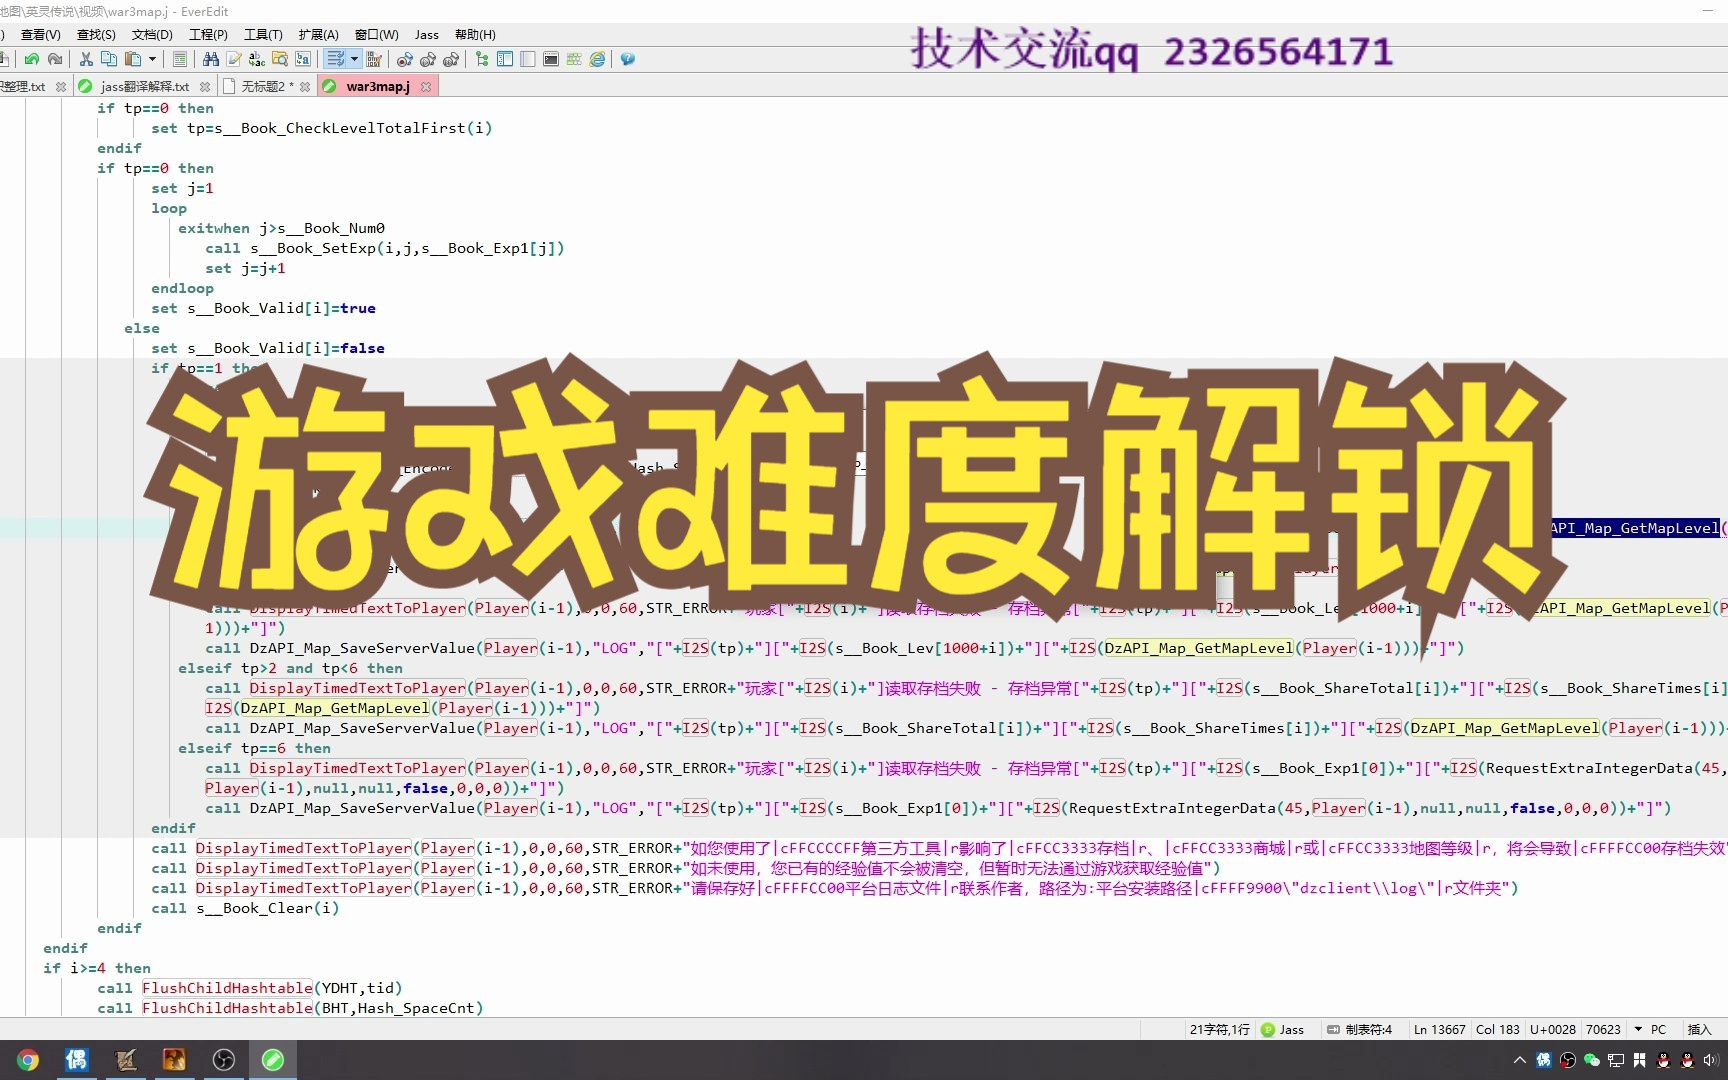1728x1080 pixels.
Task: Click the Ln 13667 status bar entry
Action: (1439, 1029)
